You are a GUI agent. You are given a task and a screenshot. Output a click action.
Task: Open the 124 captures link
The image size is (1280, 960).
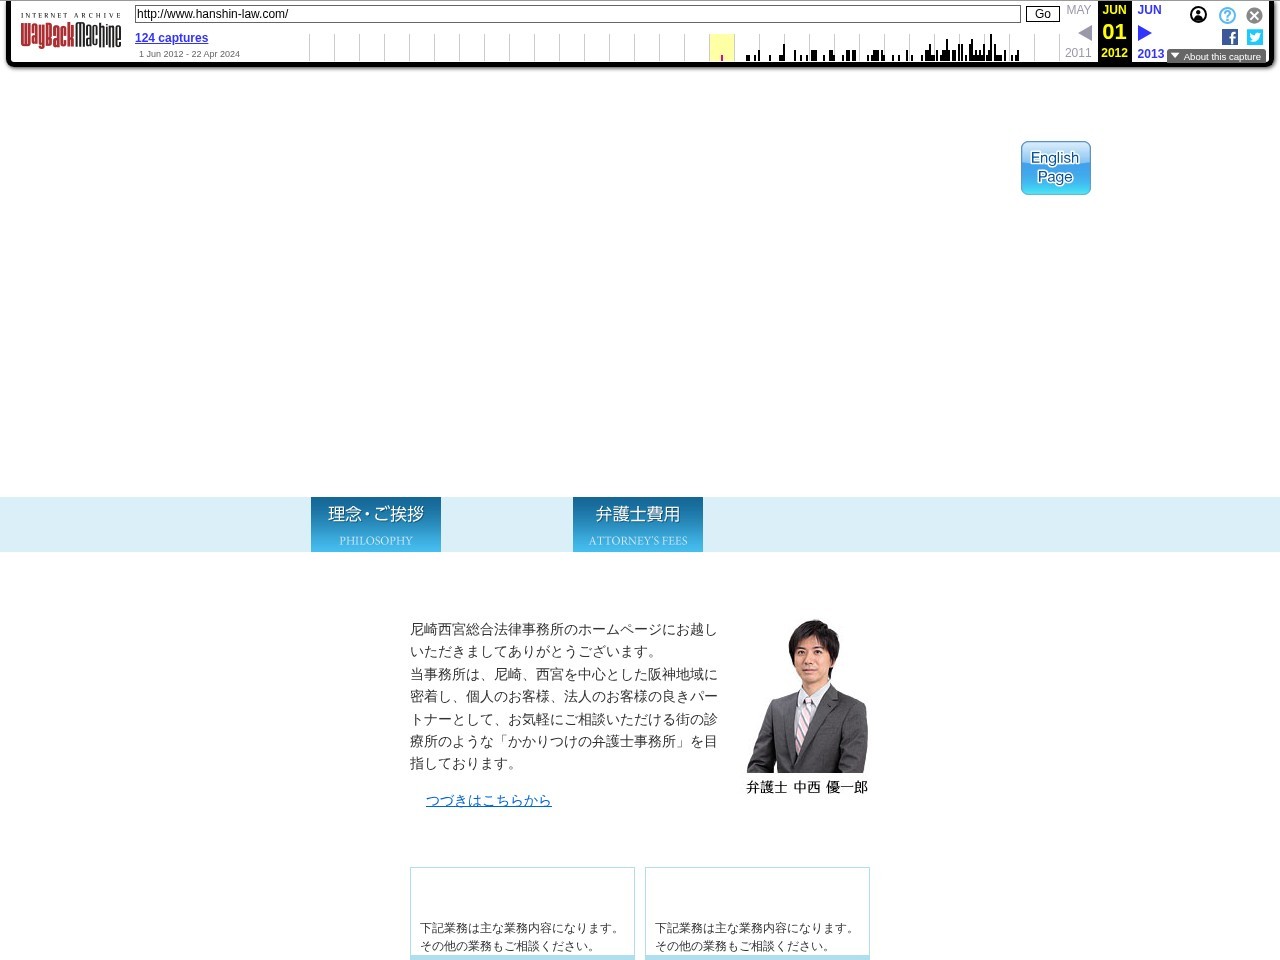pyautogui.click(x=171, y=38)
